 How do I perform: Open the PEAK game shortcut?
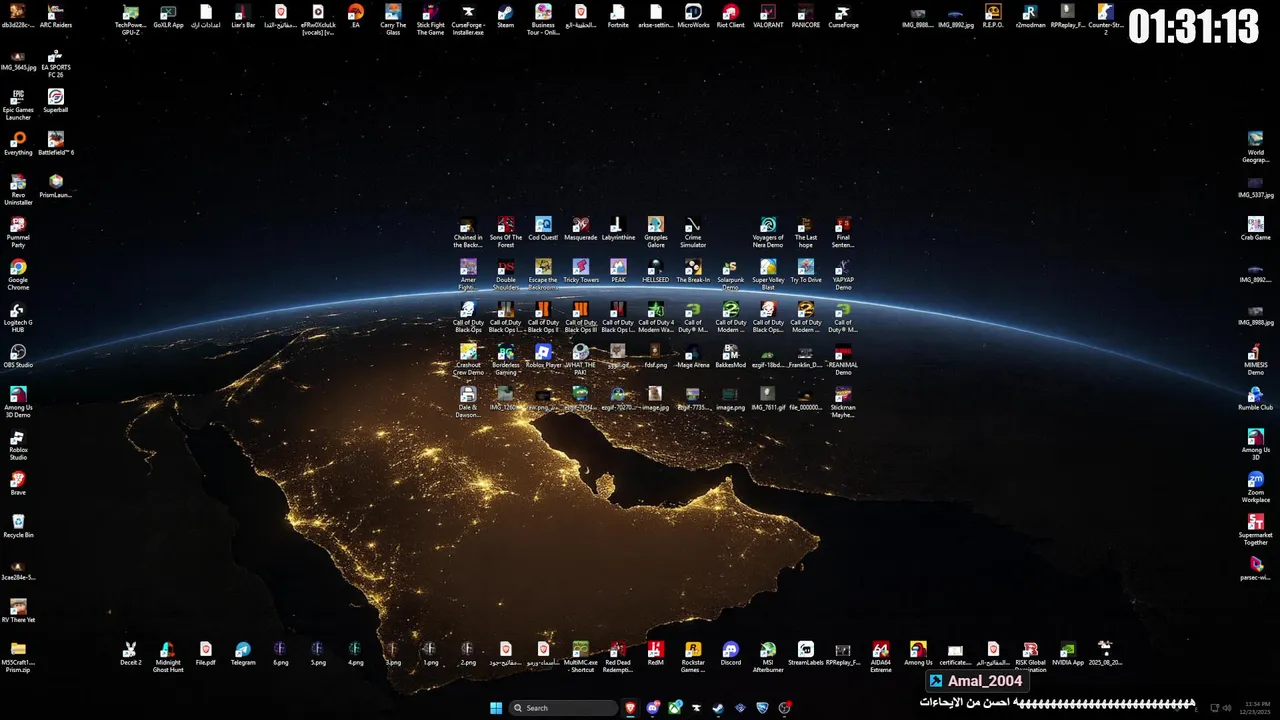[618, 271]
